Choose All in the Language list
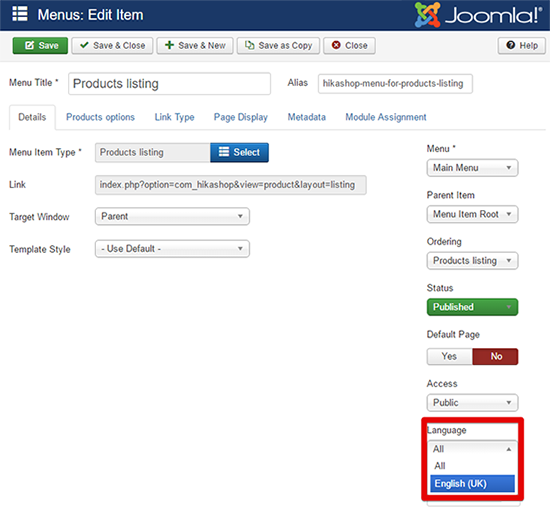 click(472, 466)
